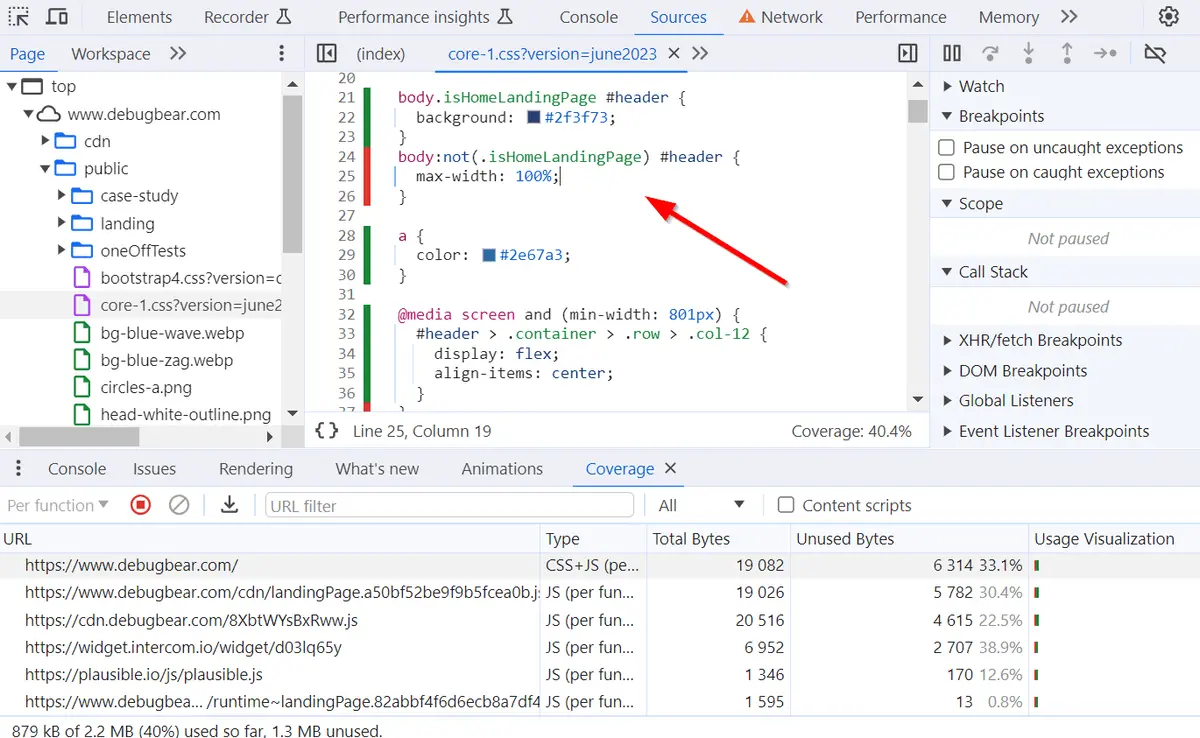Pretty print the source with braces icon
Screen dimensions: 1200x738
coord(326,431)
